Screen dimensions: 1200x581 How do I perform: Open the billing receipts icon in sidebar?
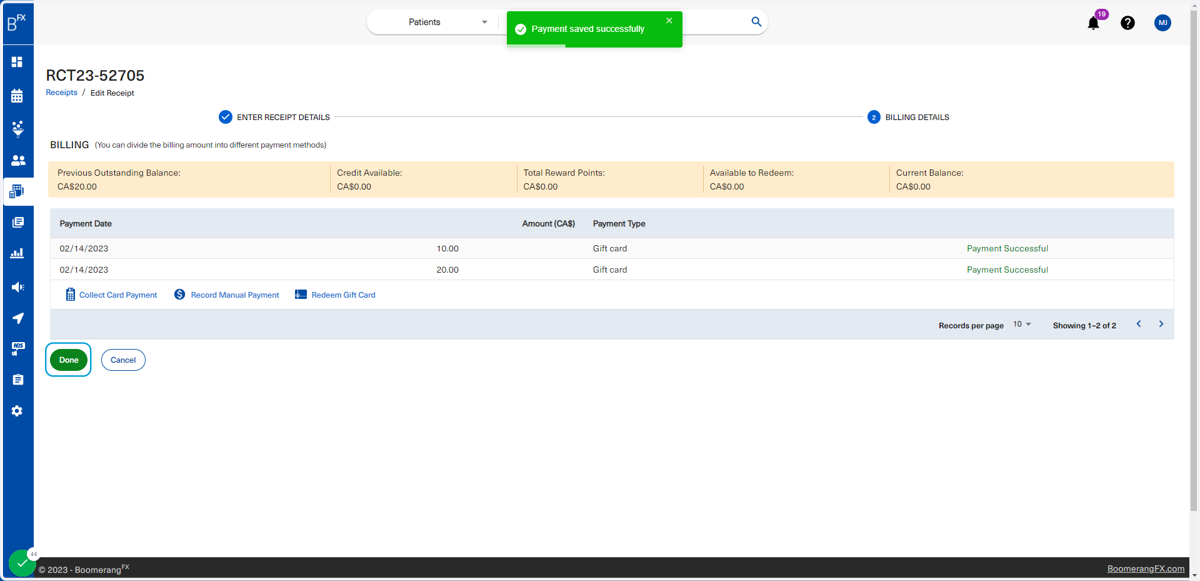click(17, 191)
